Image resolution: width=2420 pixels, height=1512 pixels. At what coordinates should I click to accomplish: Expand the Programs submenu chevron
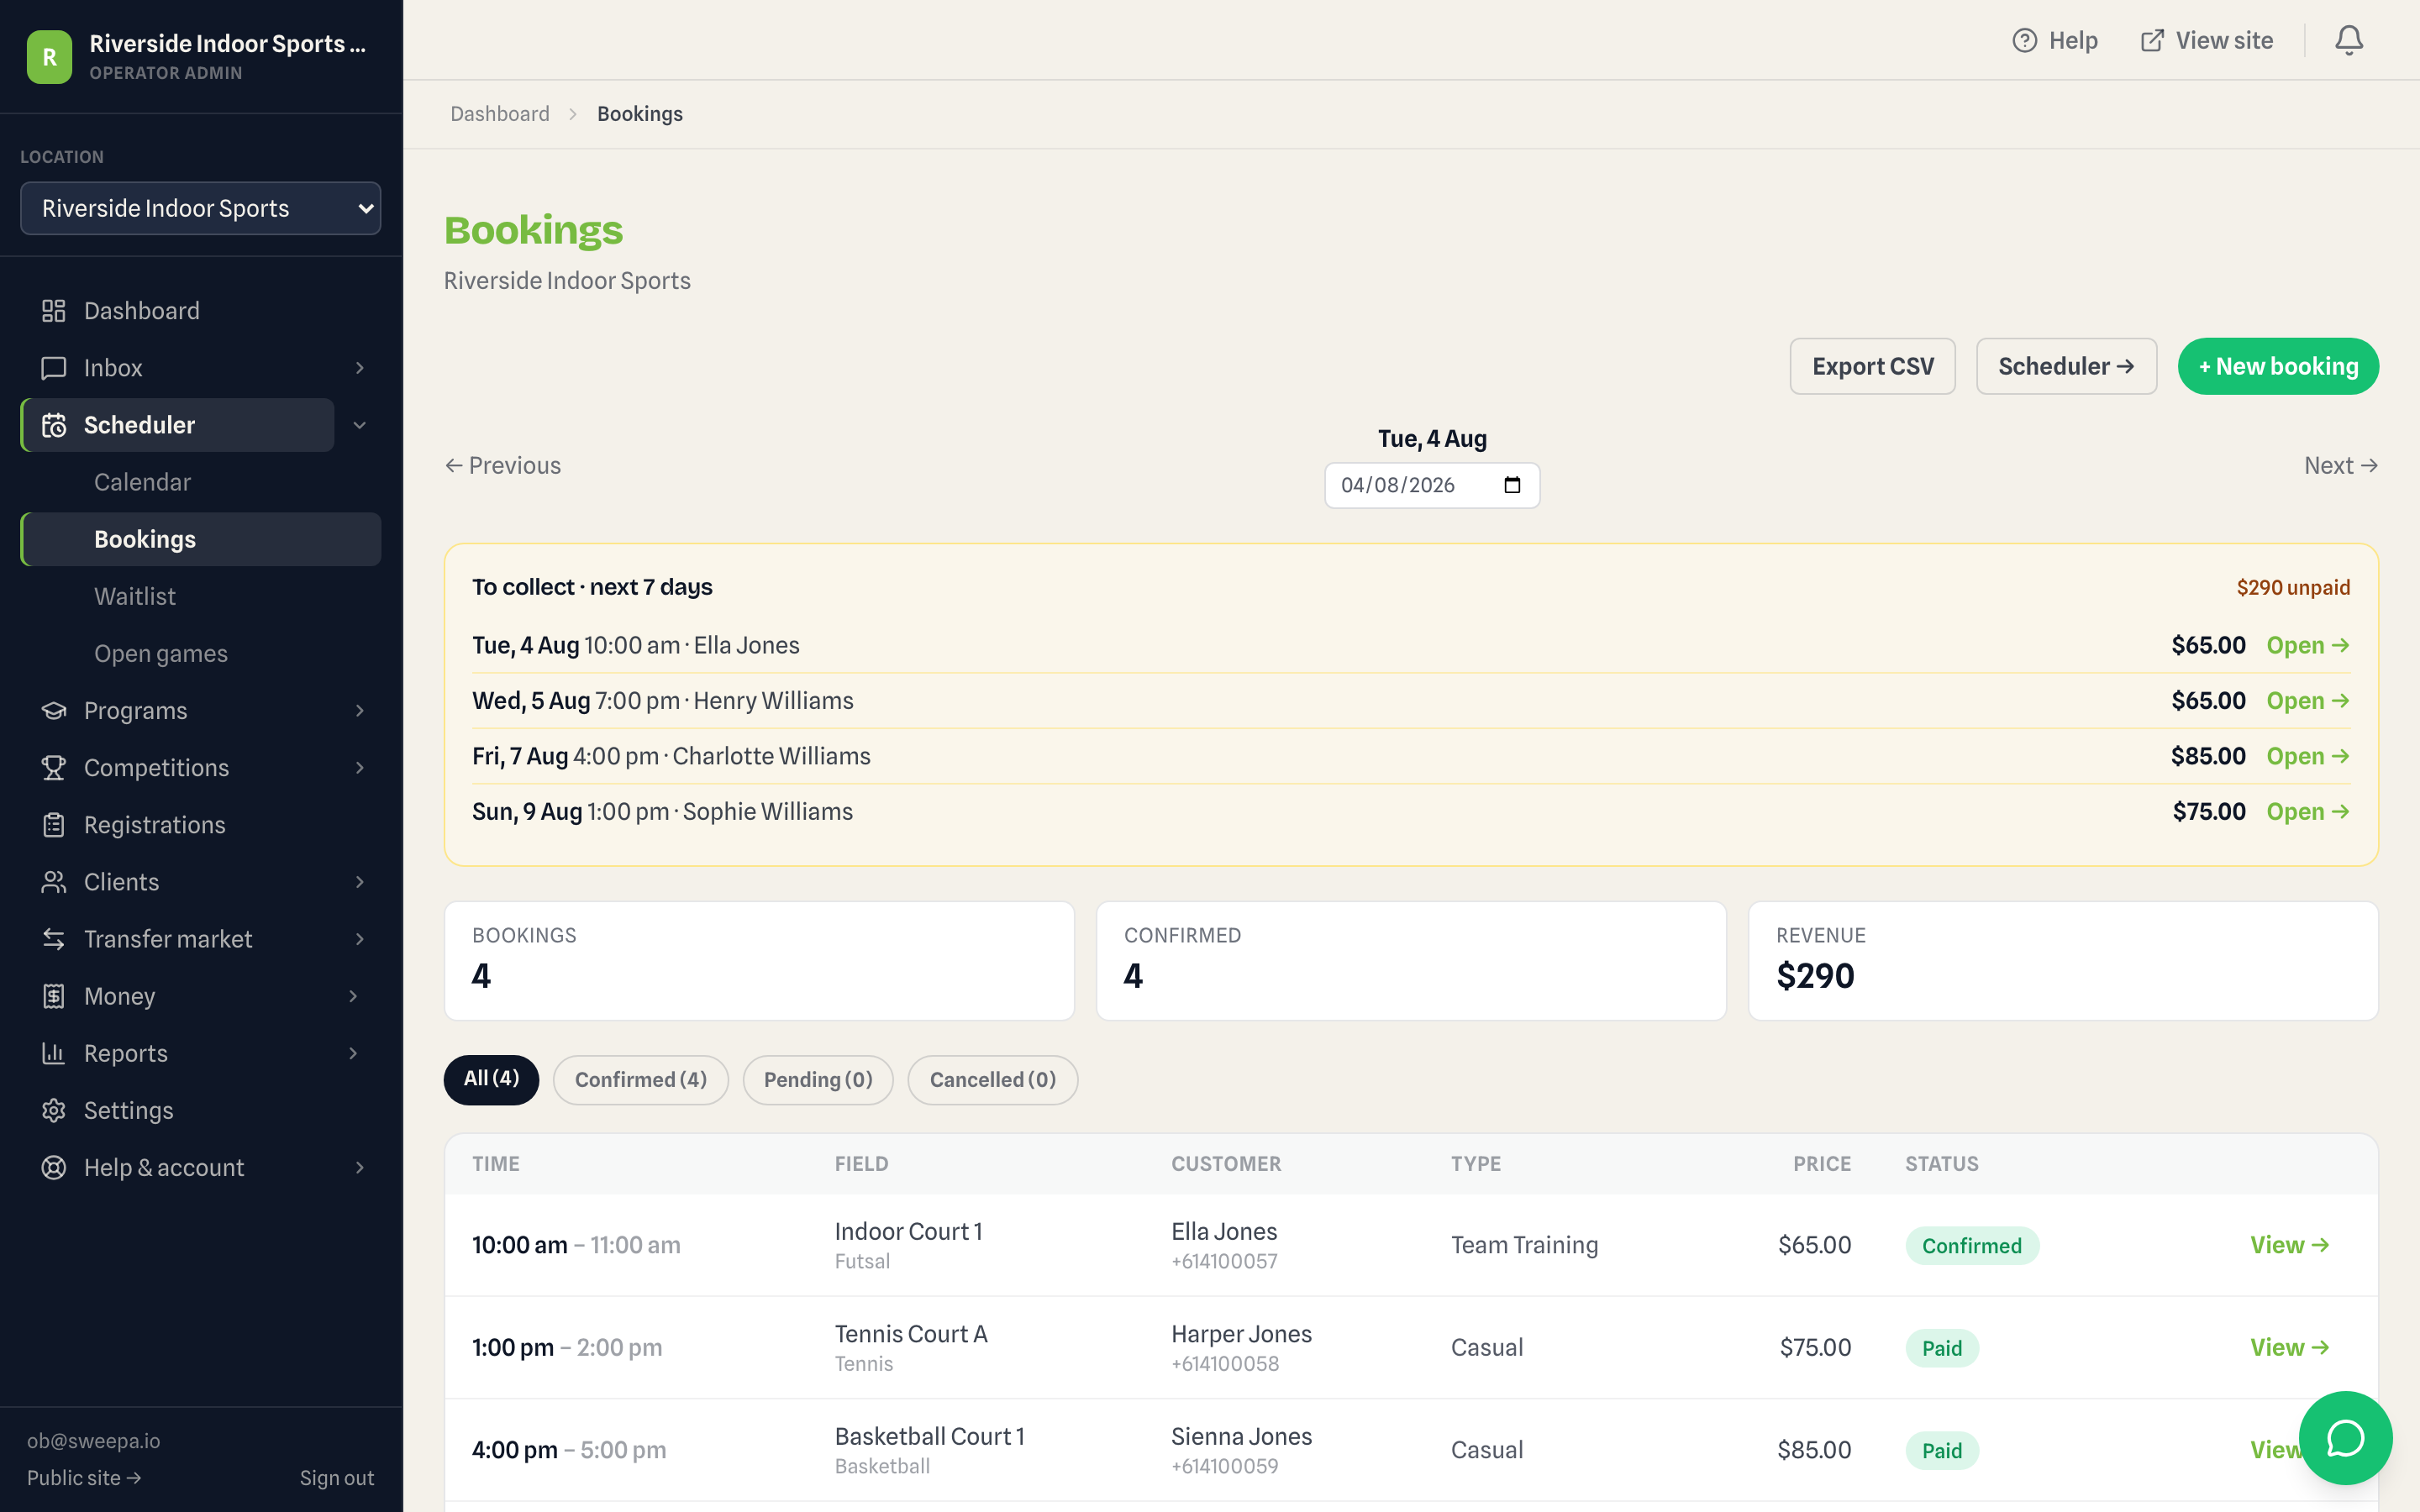click(x=360, y=711)
